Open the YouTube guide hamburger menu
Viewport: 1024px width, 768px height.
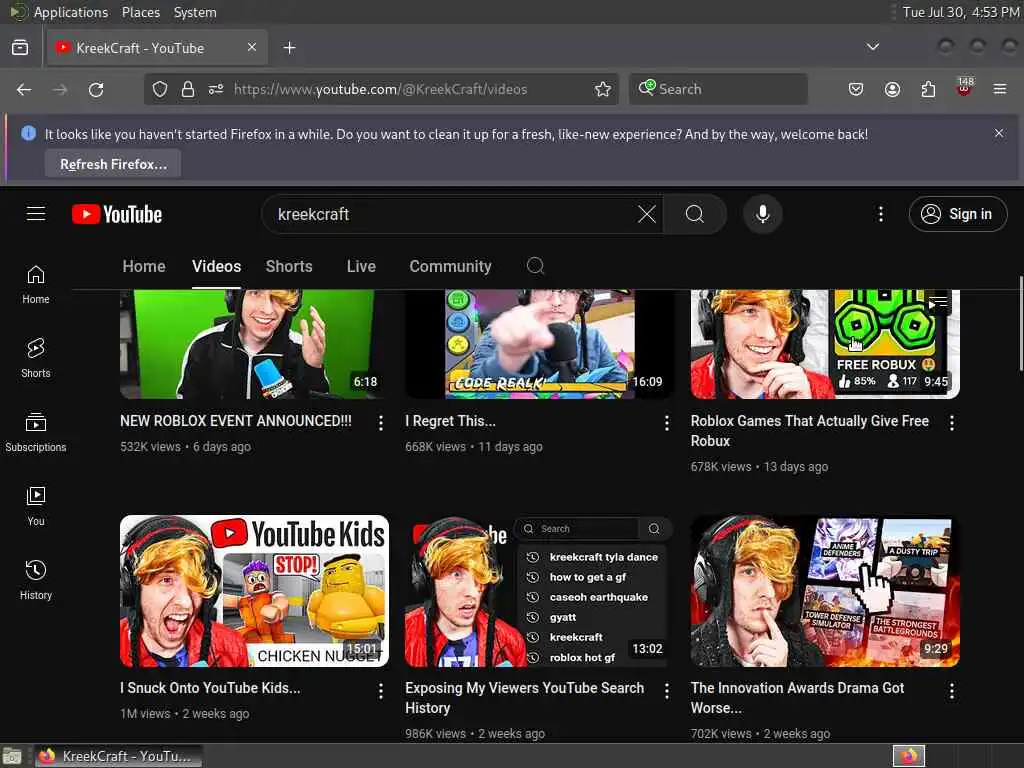coord(36,214)
